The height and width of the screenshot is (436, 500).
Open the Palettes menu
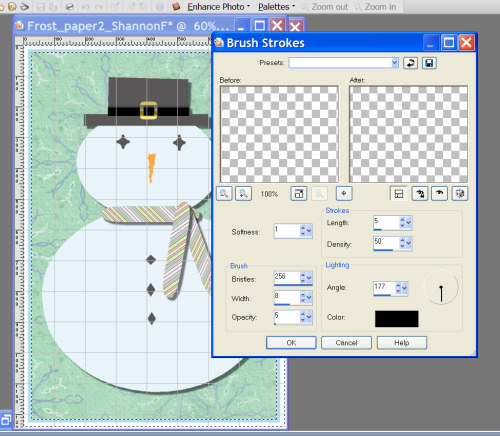point(276,7)
